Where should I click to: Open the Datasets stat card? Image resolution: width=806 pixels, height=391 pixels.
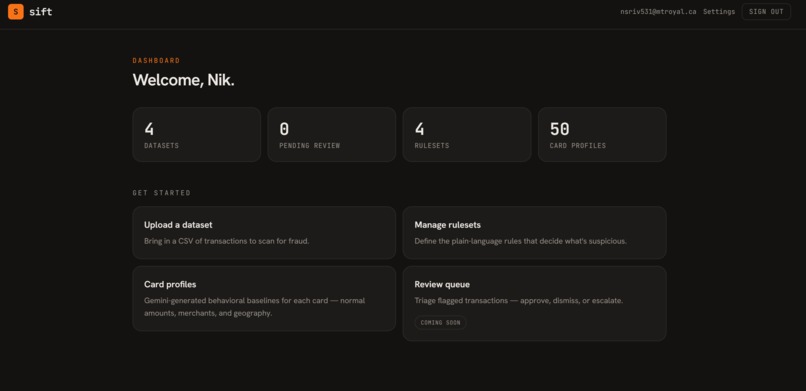tap(196, 135)
